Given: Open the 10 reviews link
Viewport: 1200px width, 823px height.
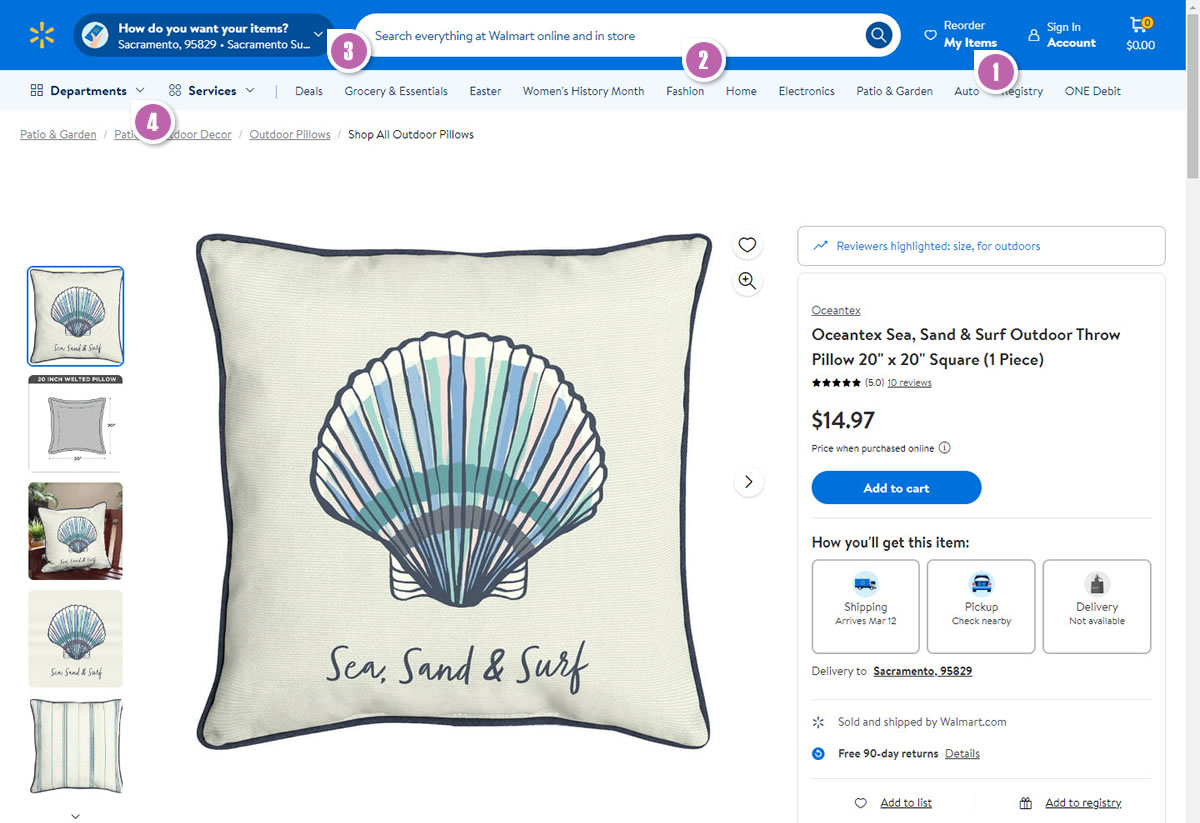Looking at the screenshot, I should click(909, 383).
